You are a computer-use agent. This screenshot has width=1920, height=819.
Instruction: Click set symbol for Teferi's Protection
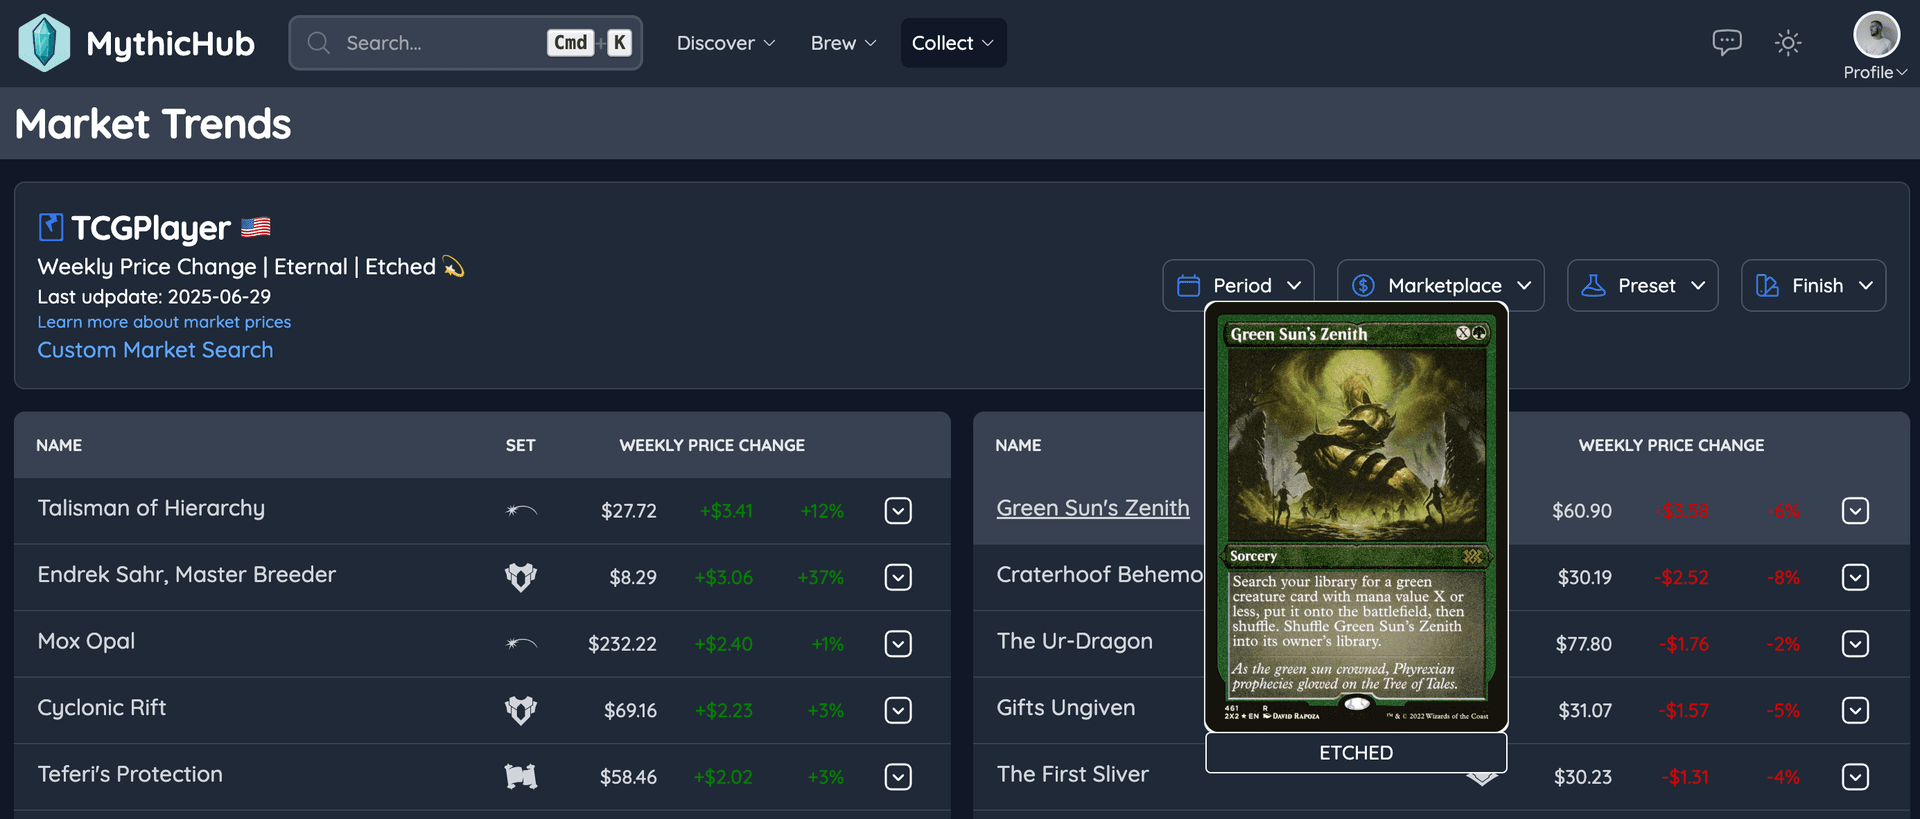pyautogui.click(x=521, y=777)
